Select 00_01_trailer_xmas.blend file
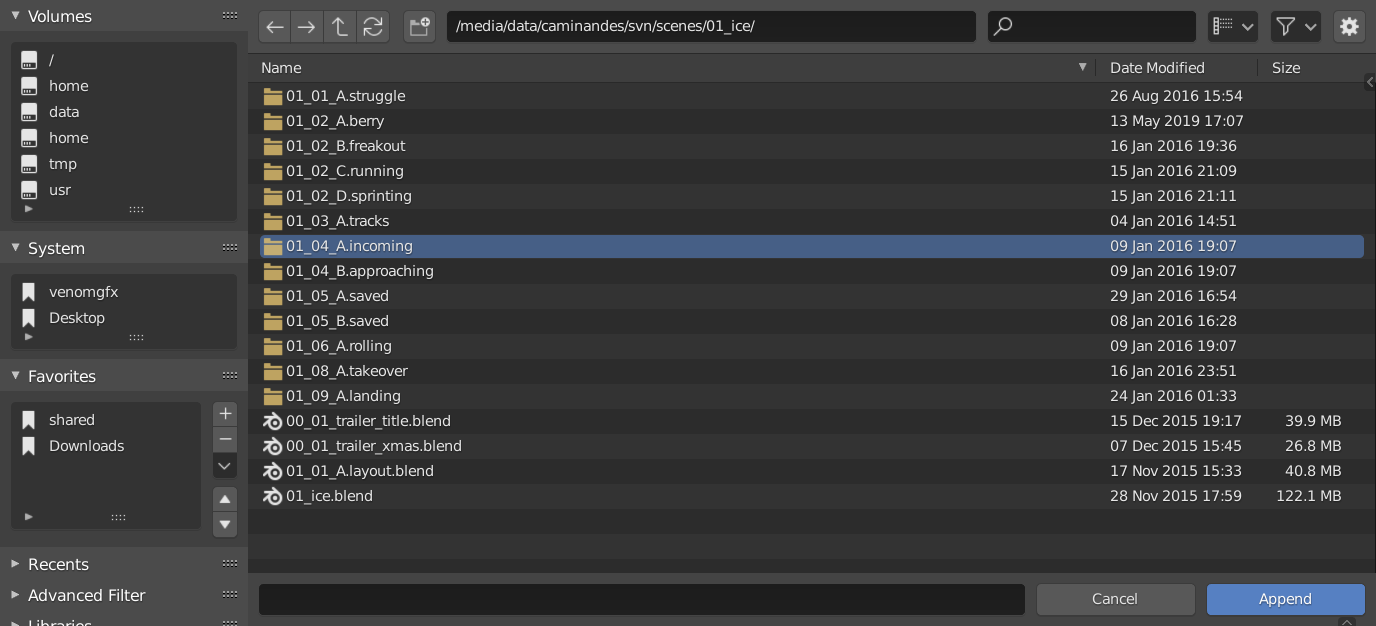This screenshot has width=1376, height=626. (x=812, y=446)
